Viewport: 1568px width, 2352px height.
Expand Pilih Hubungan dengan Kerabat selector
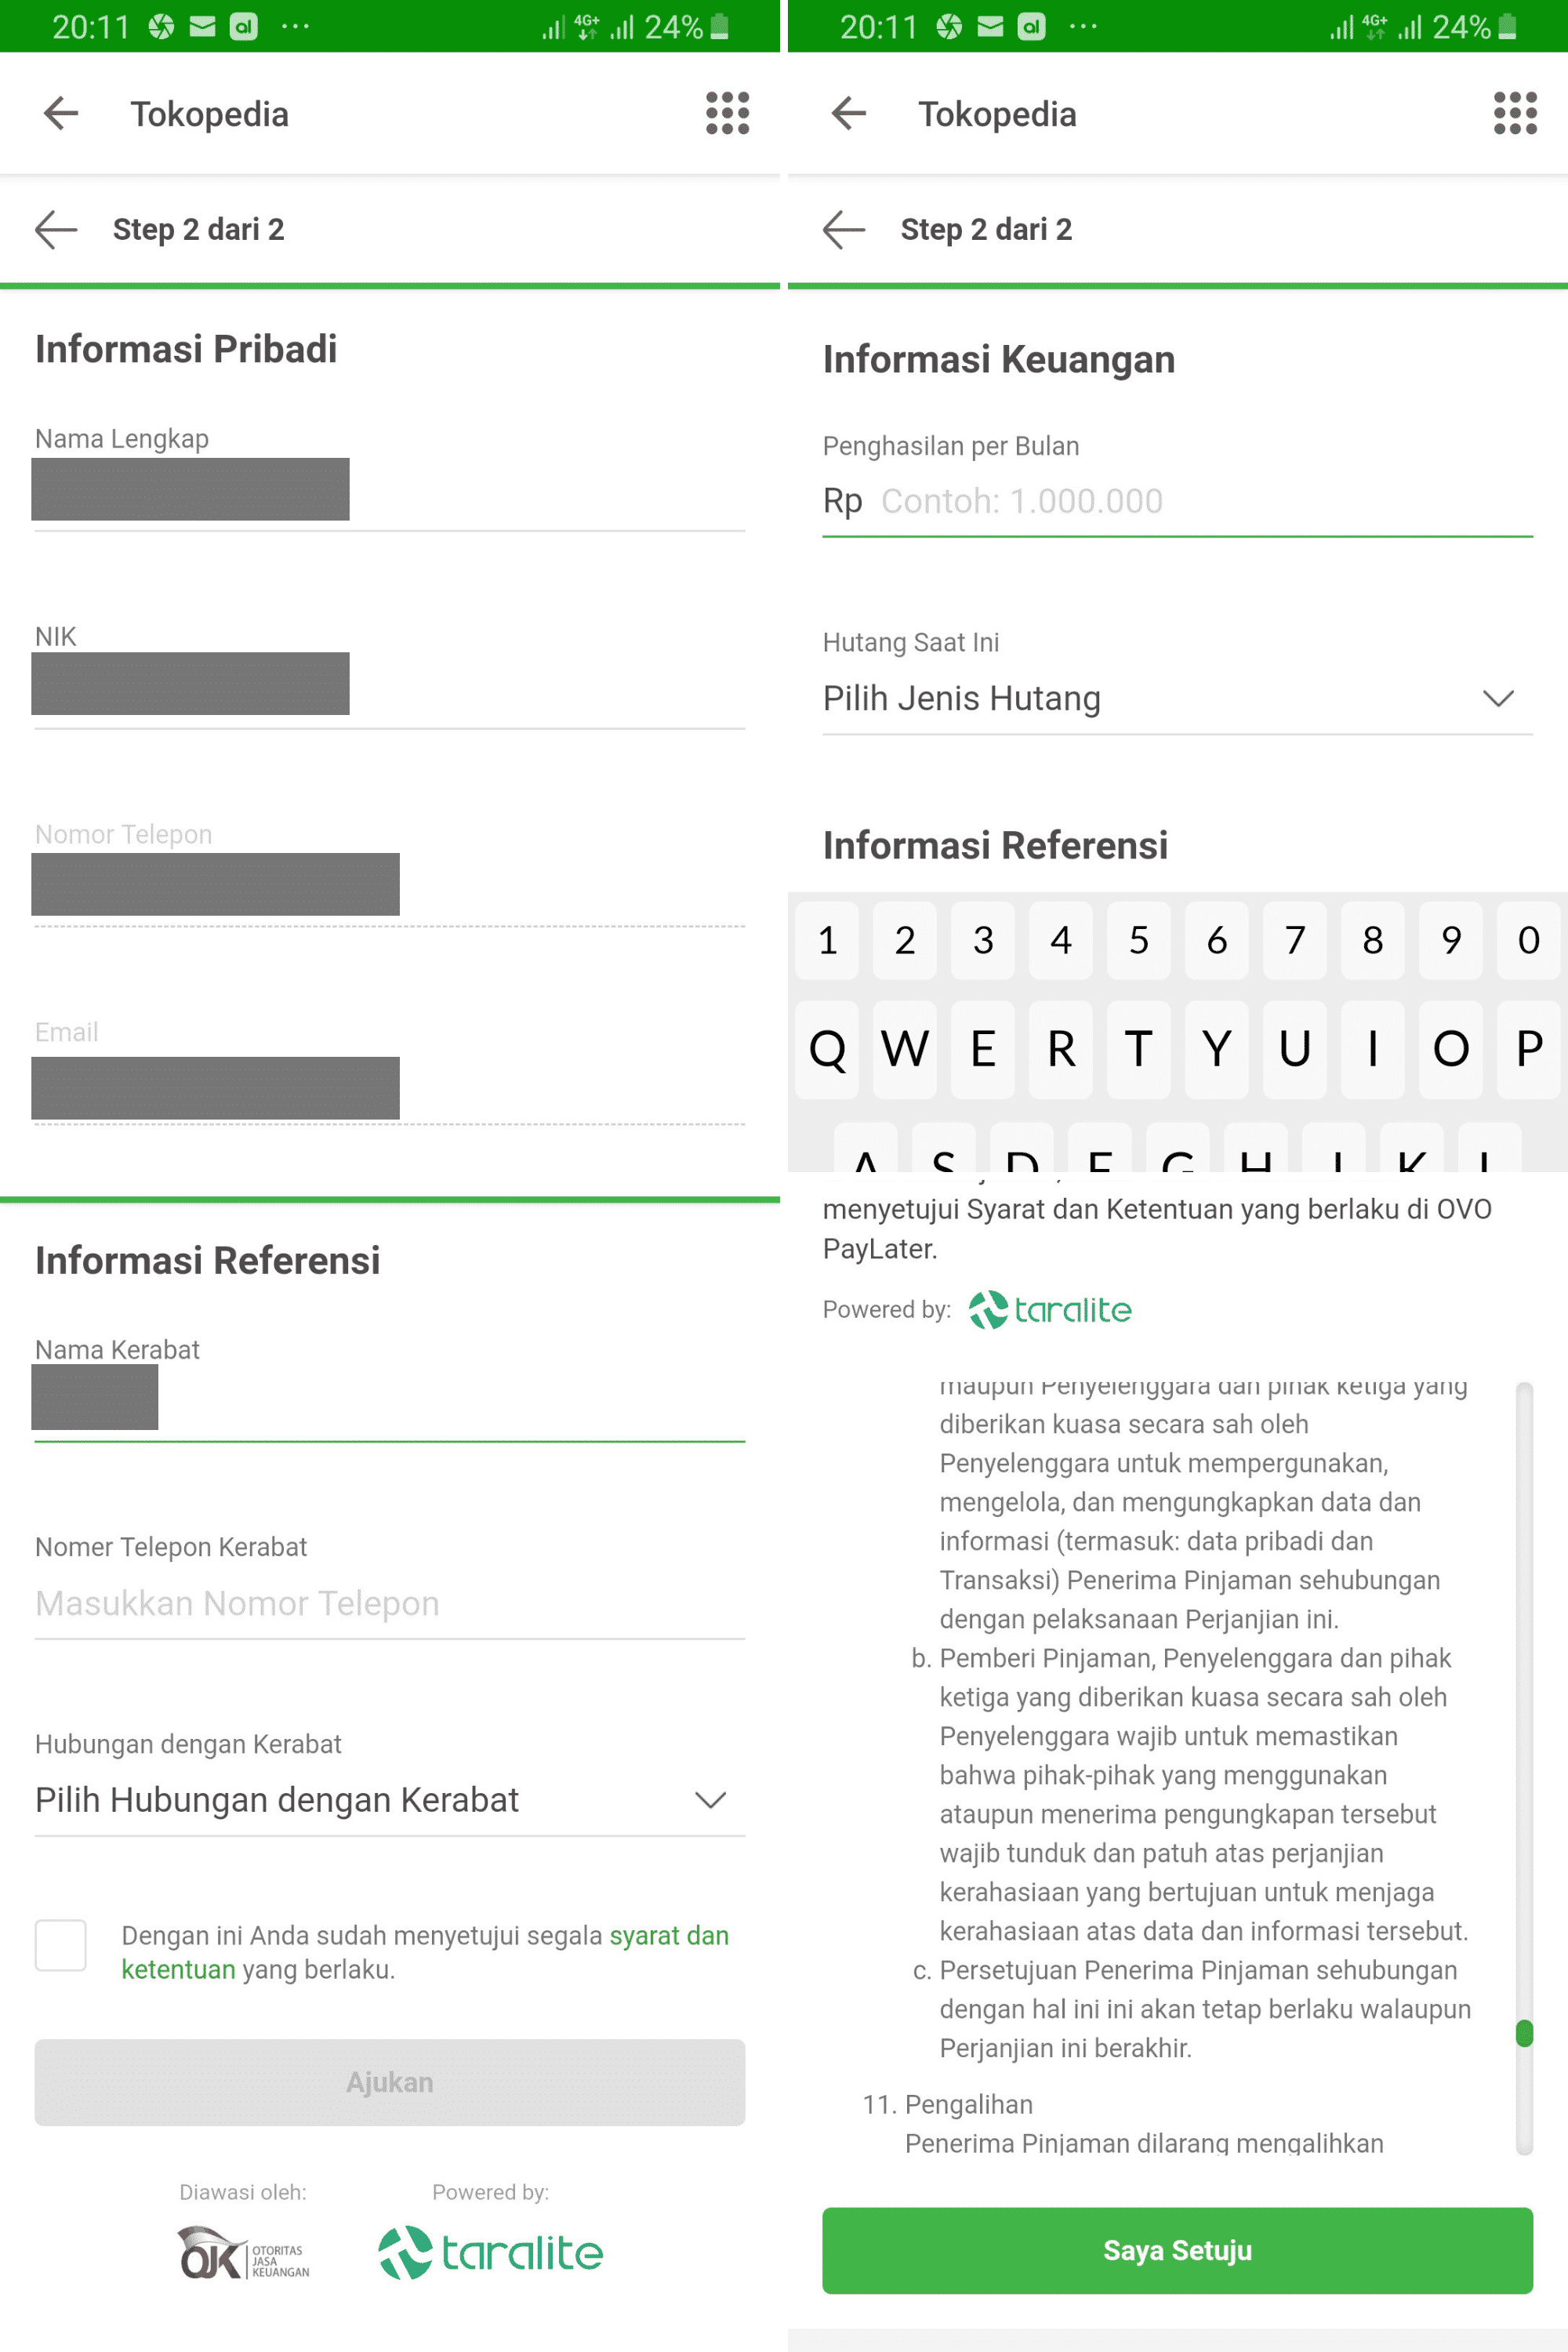pos(390,1800)
